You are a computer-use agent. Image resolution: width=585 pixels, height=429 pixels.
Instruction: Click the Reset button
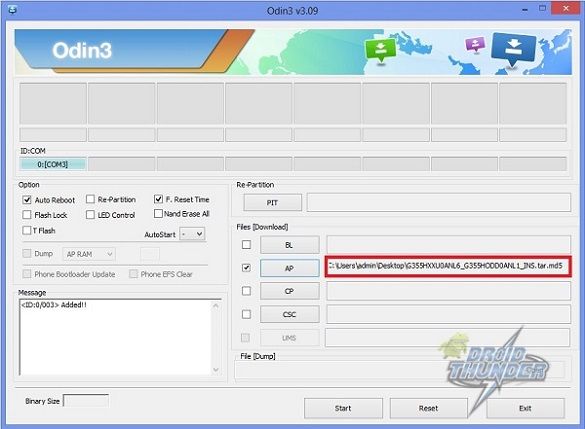428,408
